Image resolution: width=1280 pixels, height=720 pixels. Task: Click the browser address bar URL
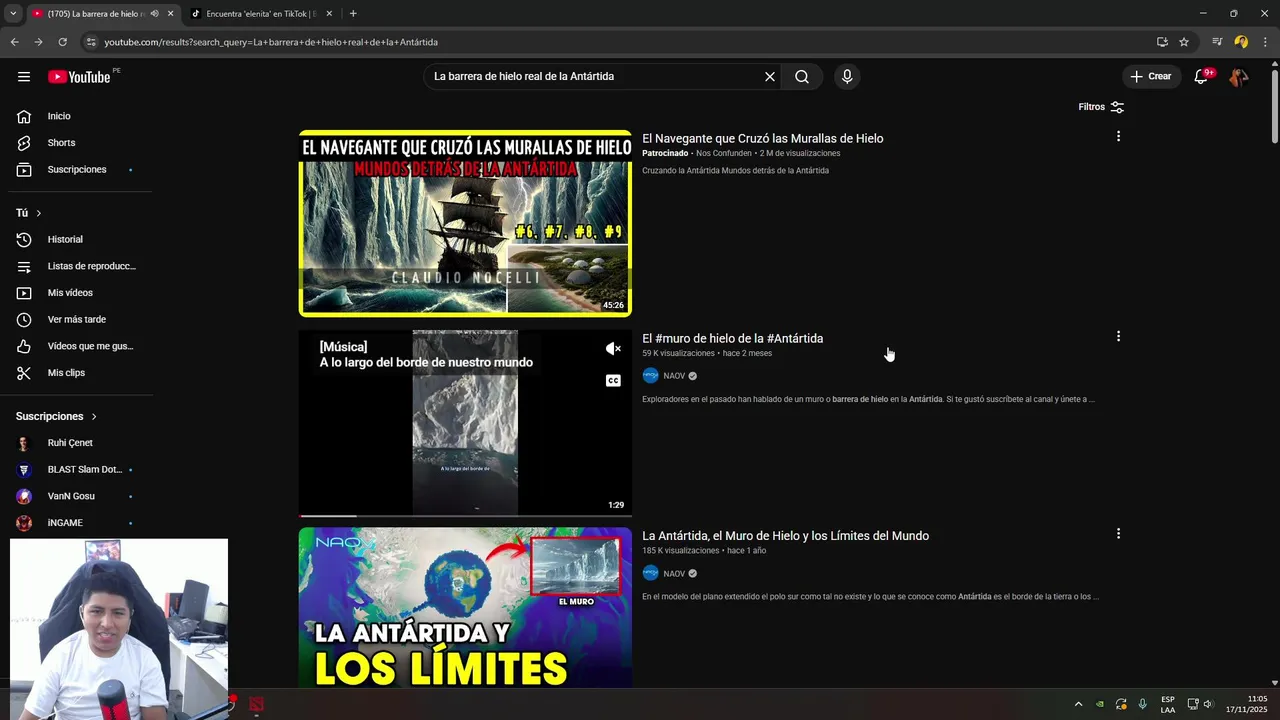(271, 42)
